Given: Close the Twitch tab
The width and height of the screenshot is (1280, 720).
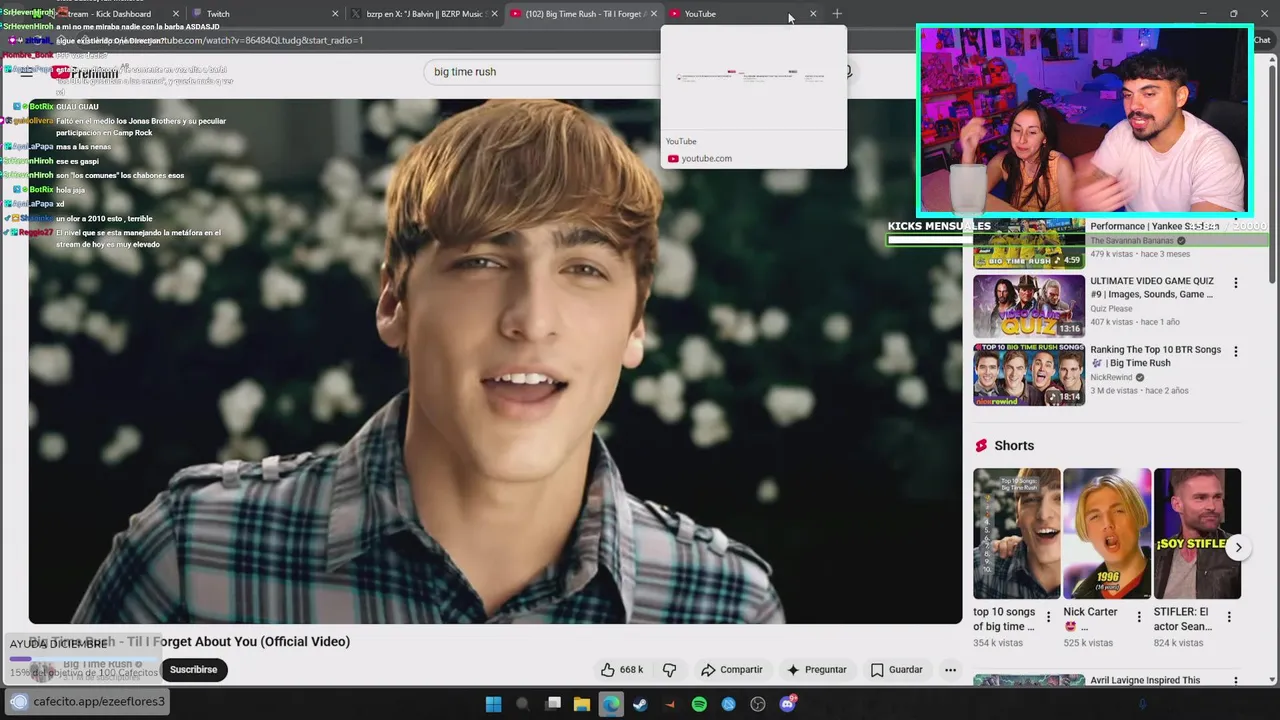Looking at the screenshot, I should click(335, 14).
